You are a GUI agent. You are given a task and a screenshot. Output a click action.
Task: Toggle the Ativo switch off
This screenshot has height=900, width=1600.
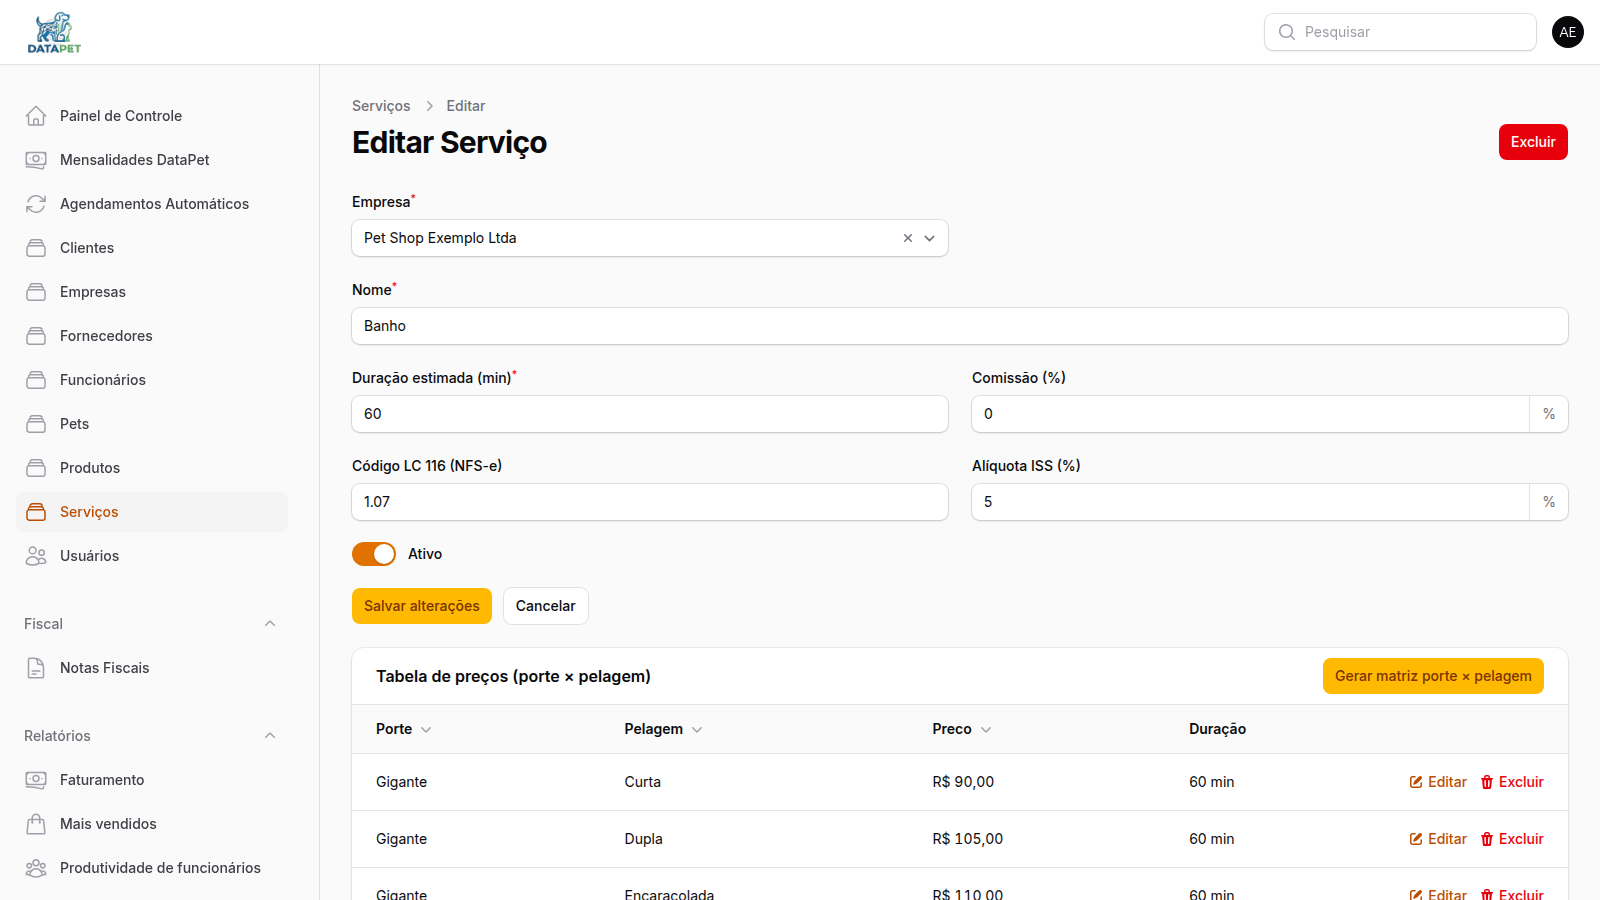pos(374,554)
